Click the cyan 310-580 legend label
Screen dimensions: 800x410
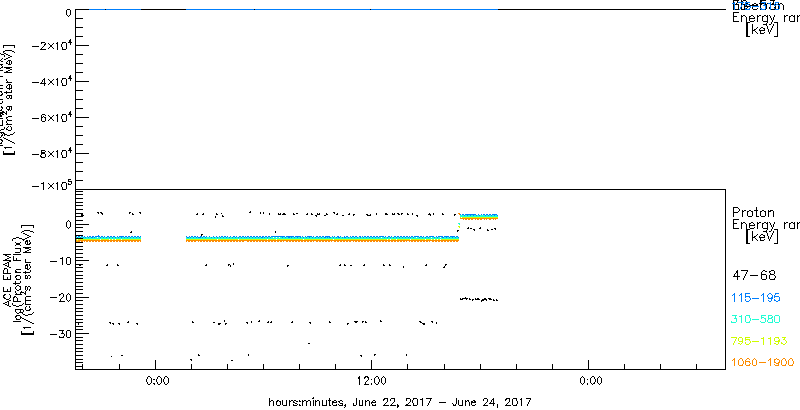coord(756,320)
